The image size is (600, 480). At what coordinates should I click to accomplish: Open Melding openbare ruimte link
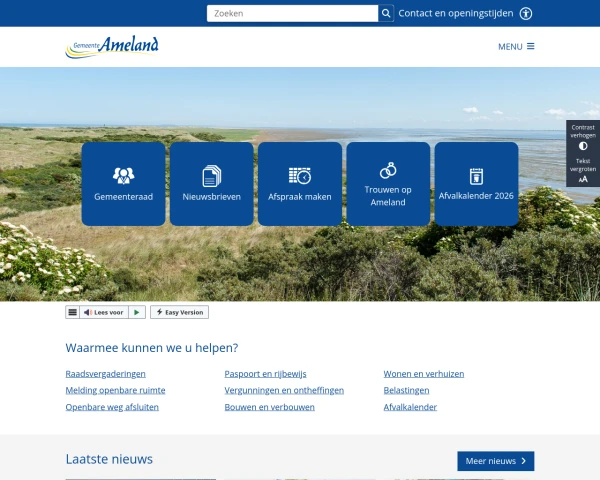coord(116,390)
